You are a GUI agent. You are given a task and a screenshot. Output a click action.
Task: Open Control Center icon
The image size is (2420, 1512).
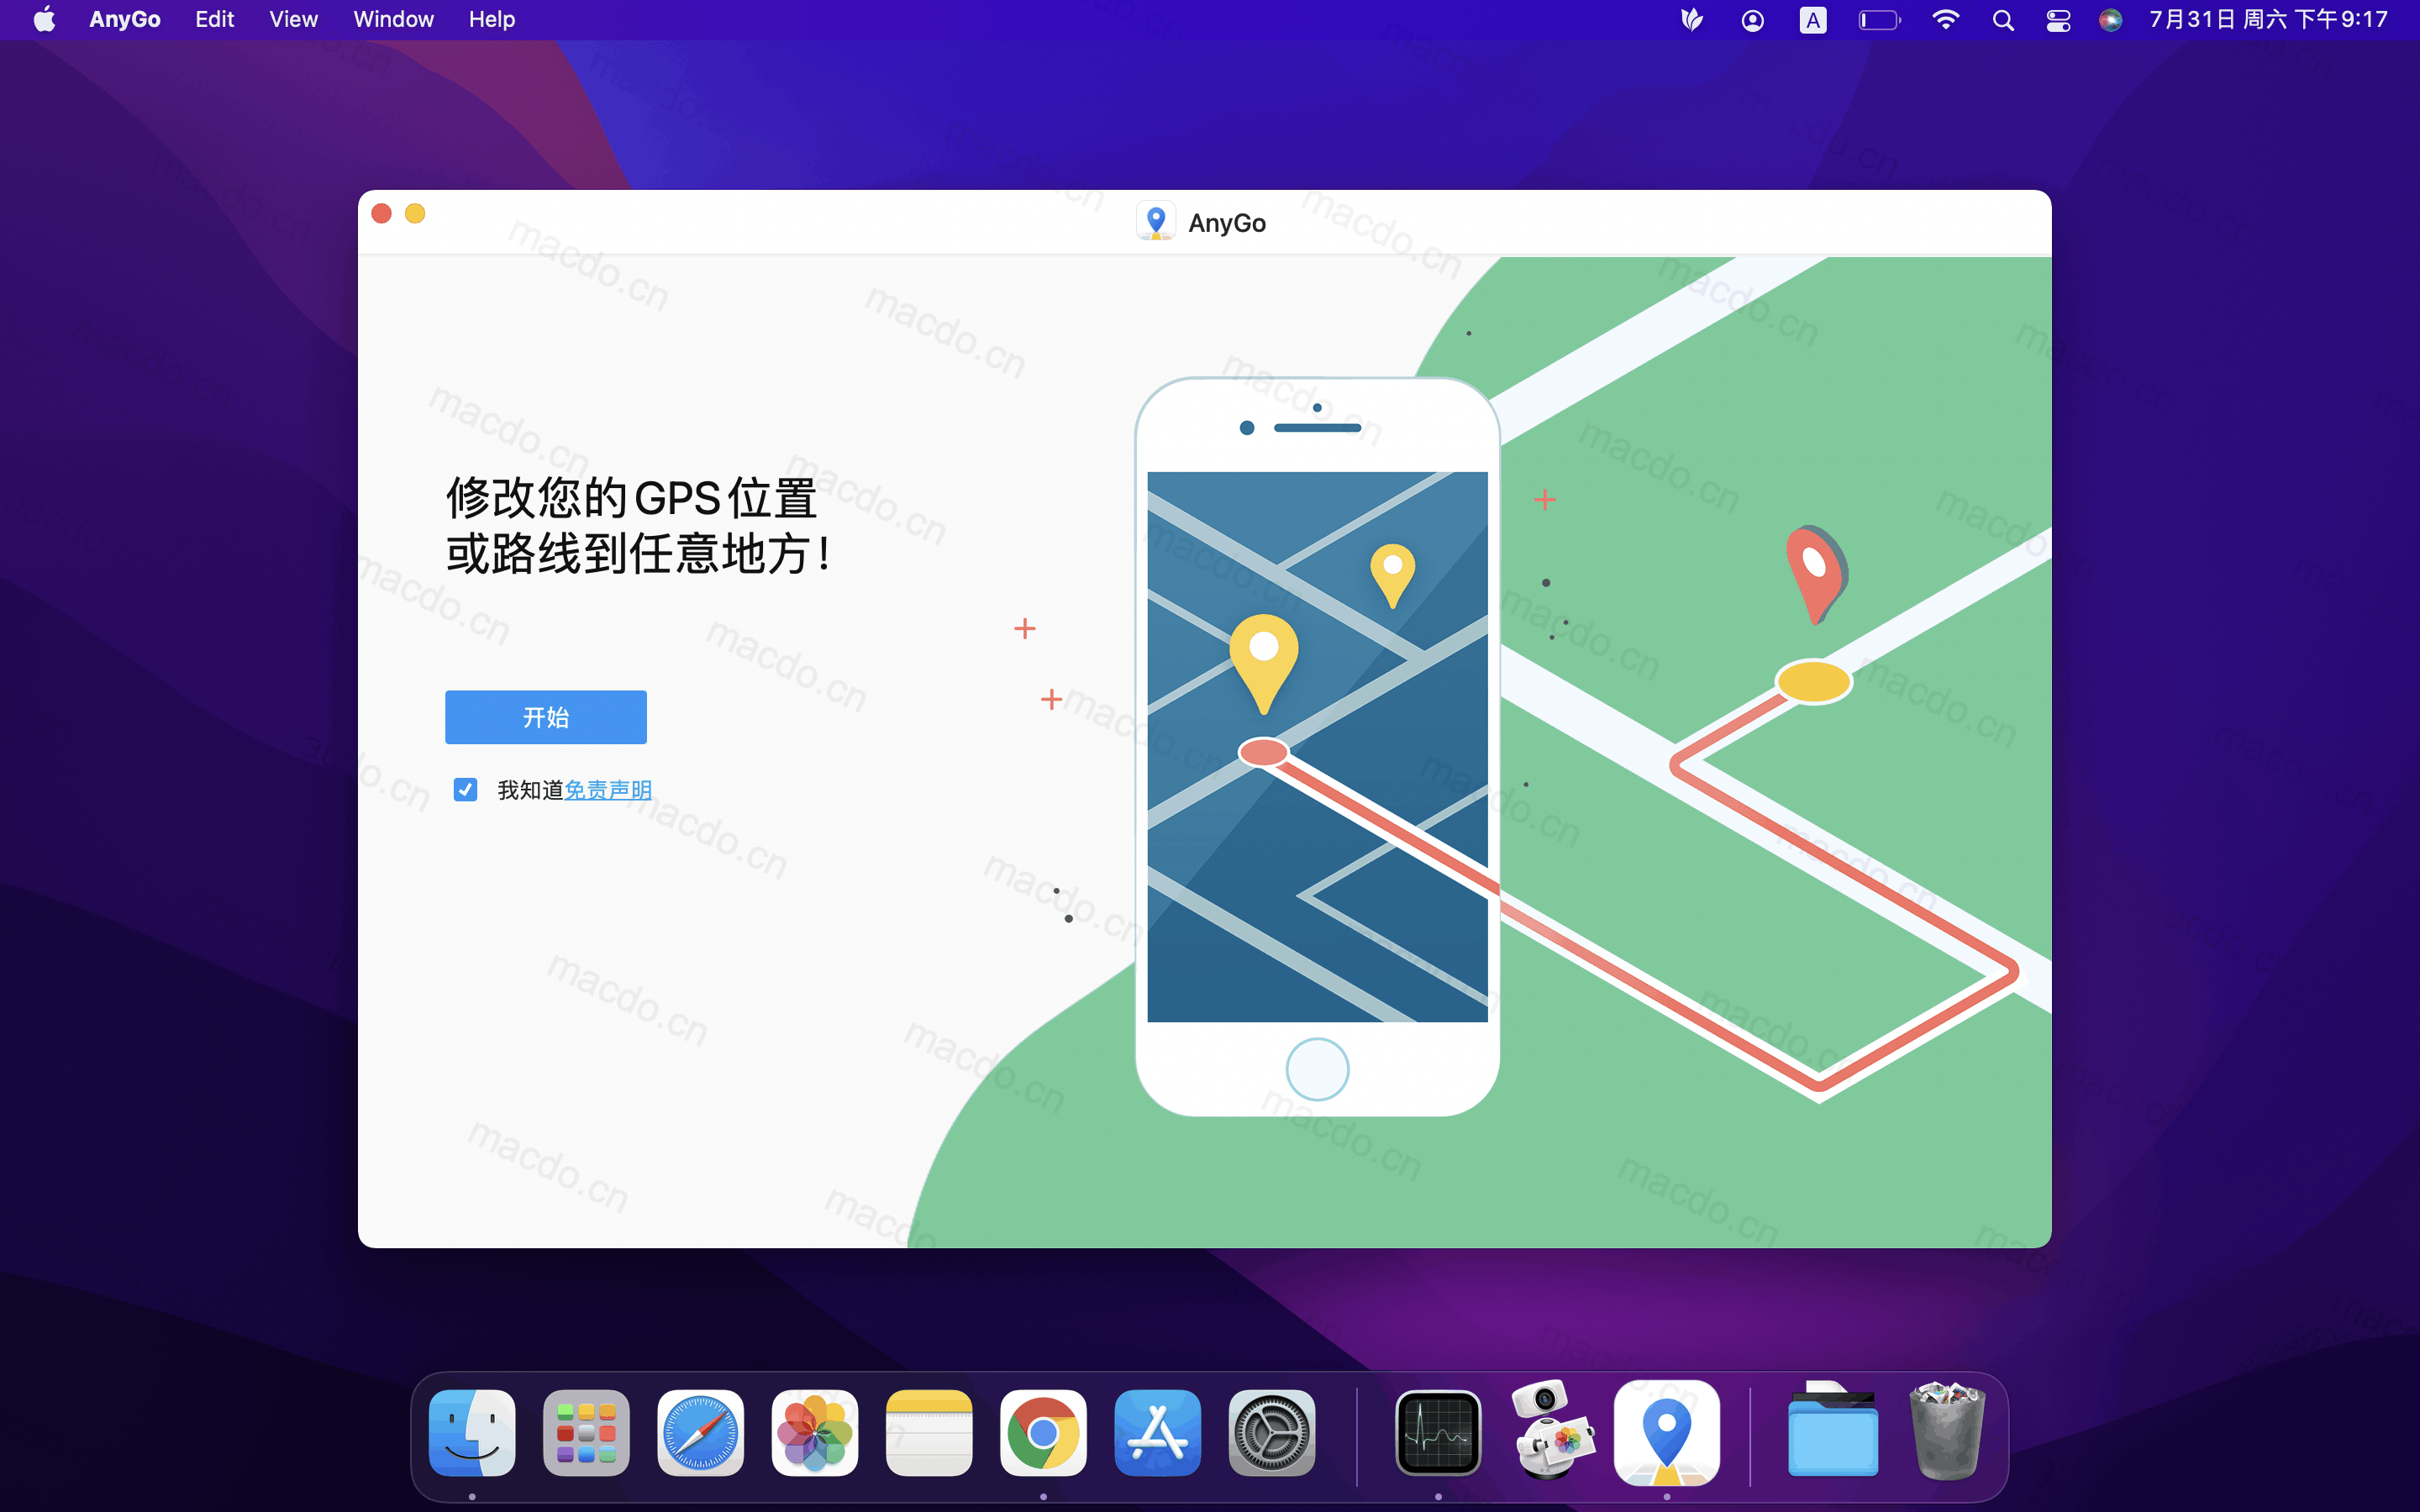point(2058,20)
